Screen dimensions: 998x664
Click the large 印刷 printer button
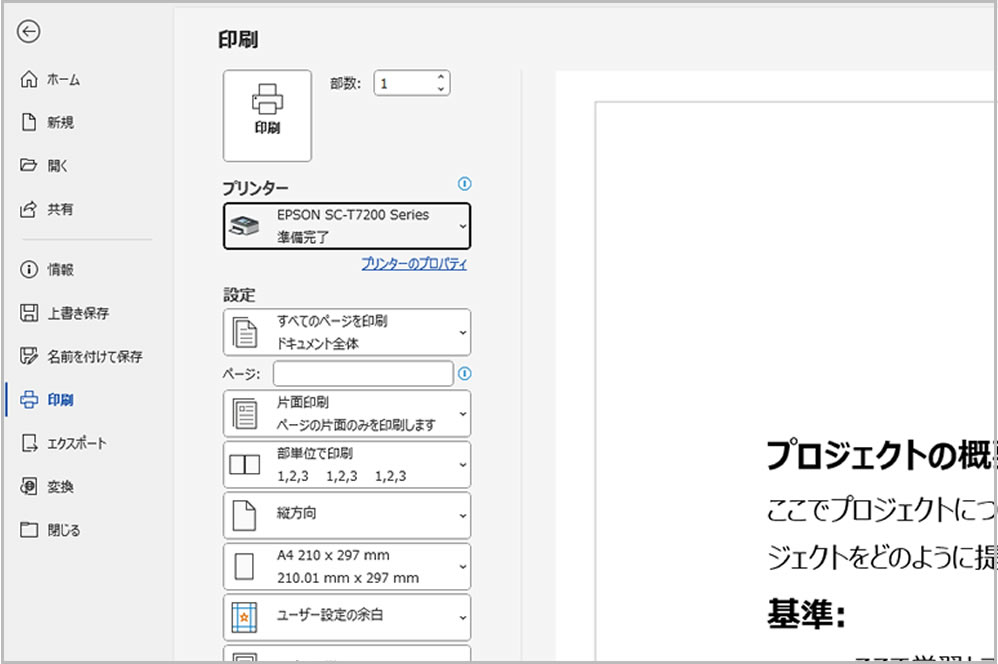pyautogui.click(x=267, y=115)
